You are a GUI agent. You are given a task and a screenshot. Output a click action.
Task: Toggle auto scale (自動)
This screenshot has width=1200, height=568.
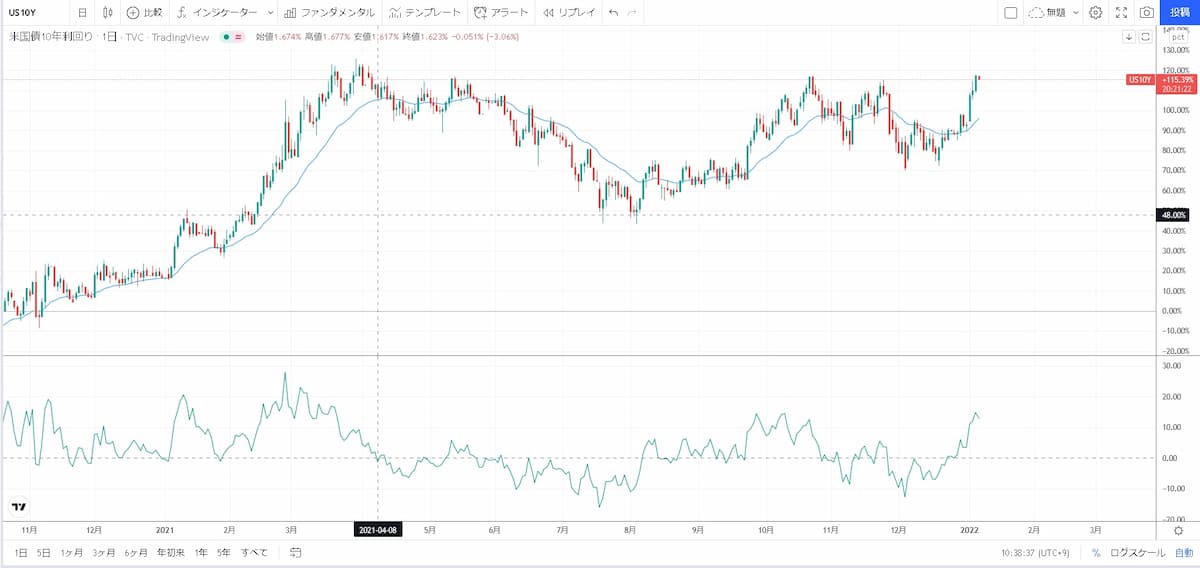tap(1183, 552)
